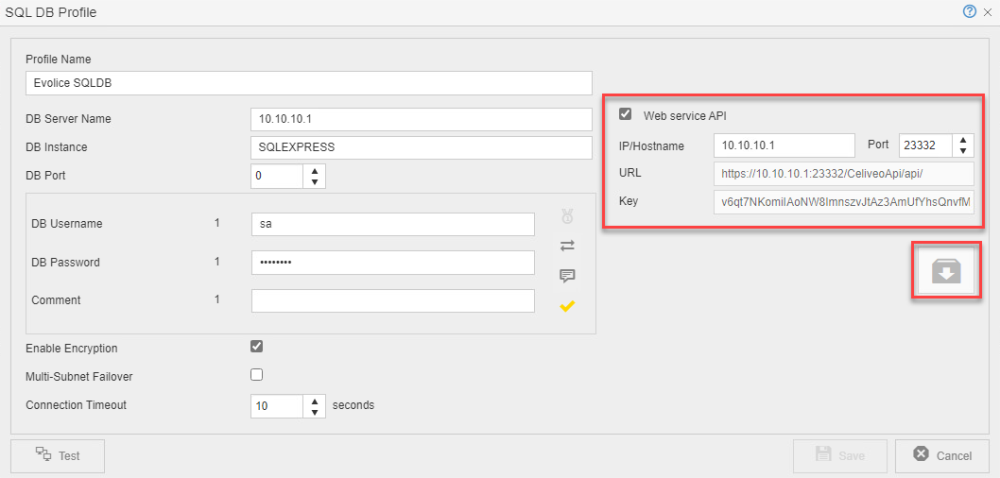Screen dimensions: 1000x478
Task: Click the comment bubble icon
Action: pos(567,275)
